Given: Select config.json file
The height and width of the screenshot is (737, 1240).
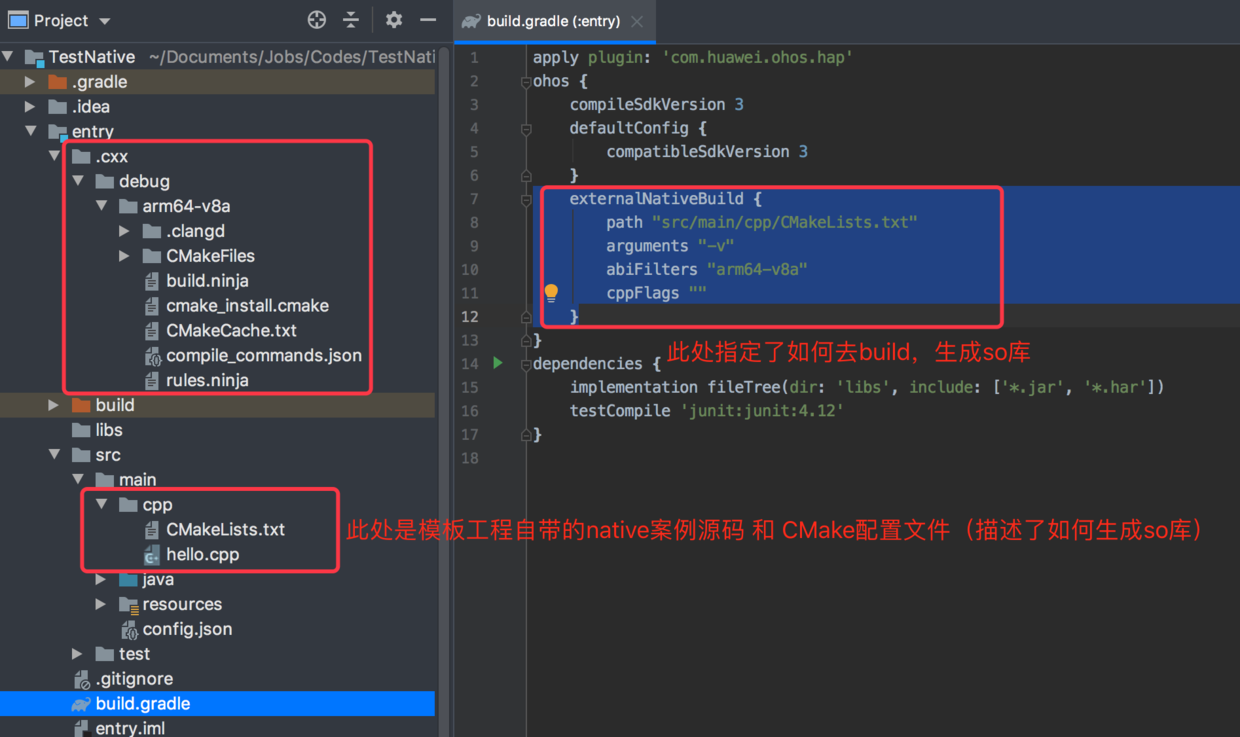Looking at the screenshot, I should click(x=187, y=629).
